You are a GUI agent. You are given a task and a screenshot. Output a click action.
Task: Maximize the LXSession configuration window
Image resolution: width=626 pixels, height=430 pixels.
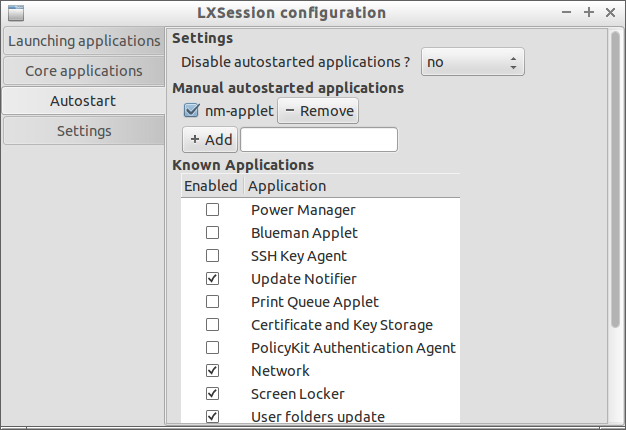(x=590, y=13)
